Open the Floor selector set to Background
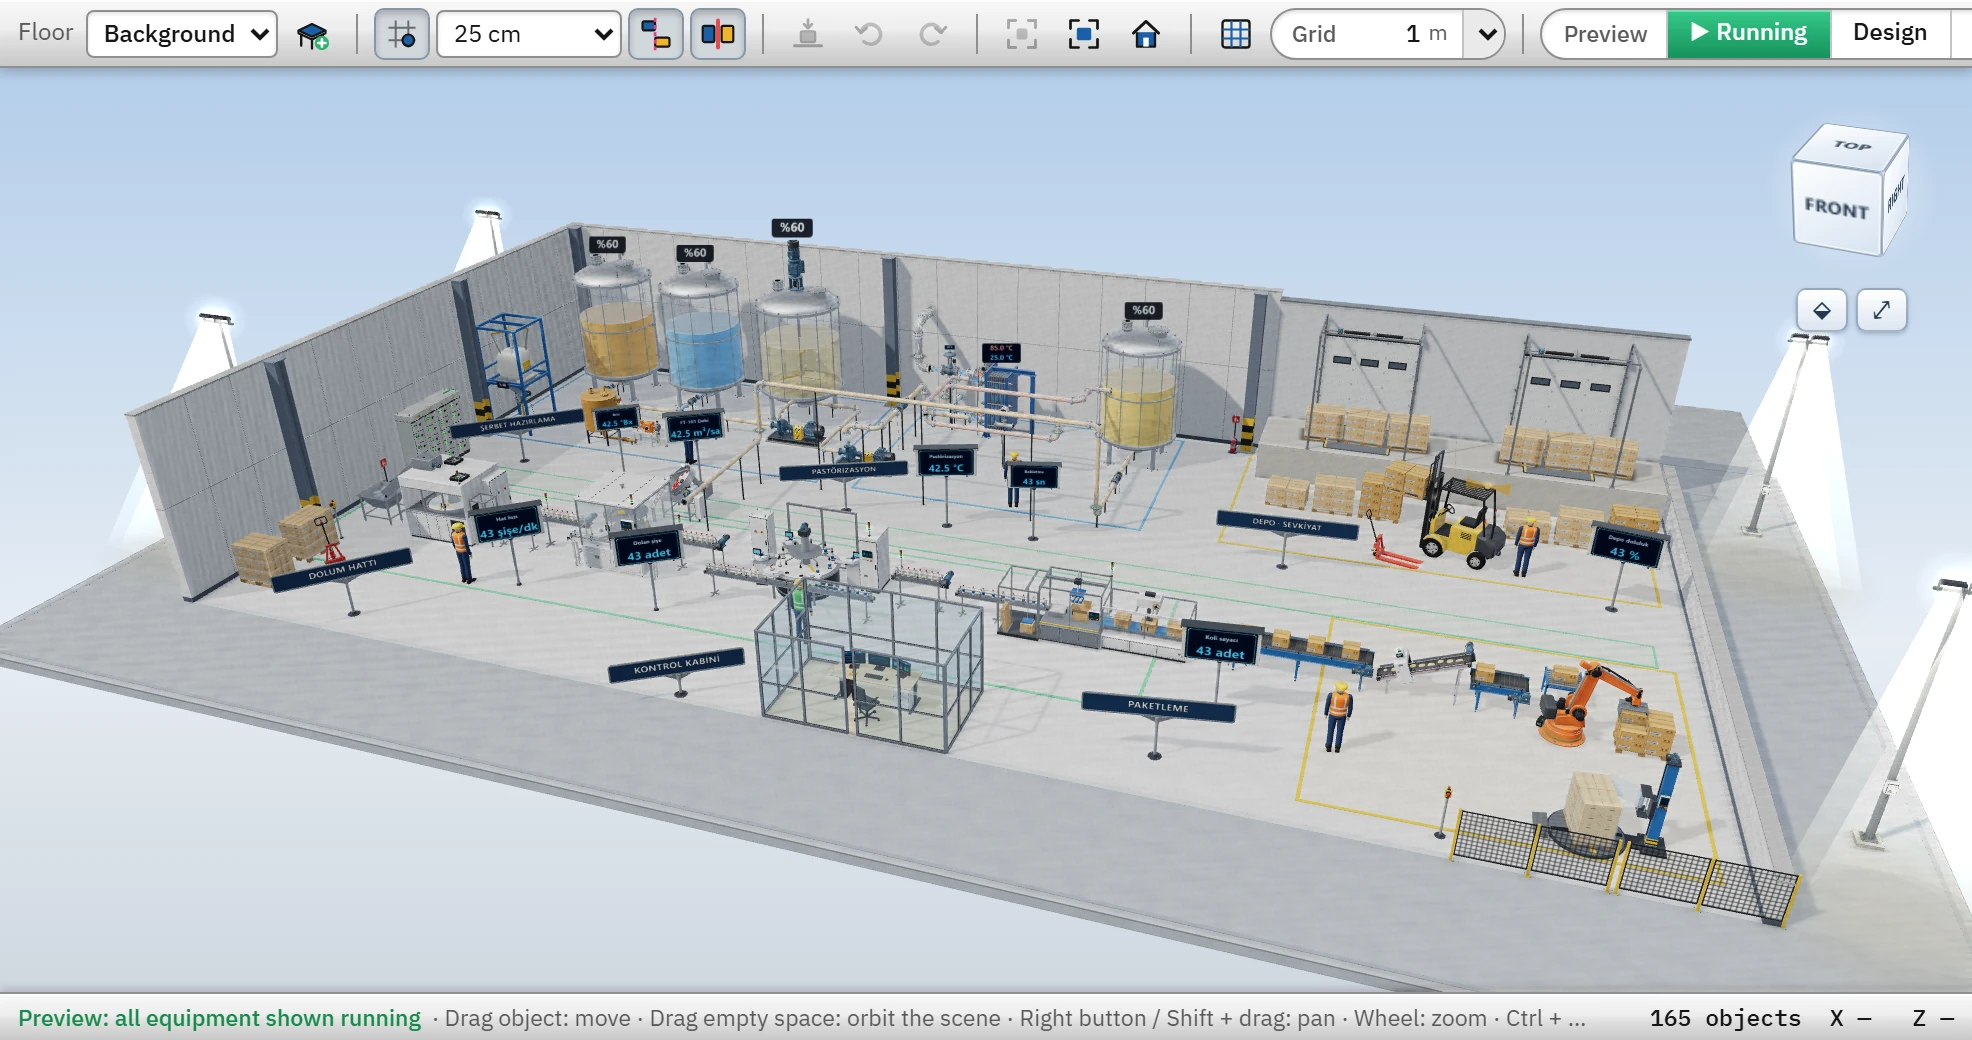 (x=182, y=34)
